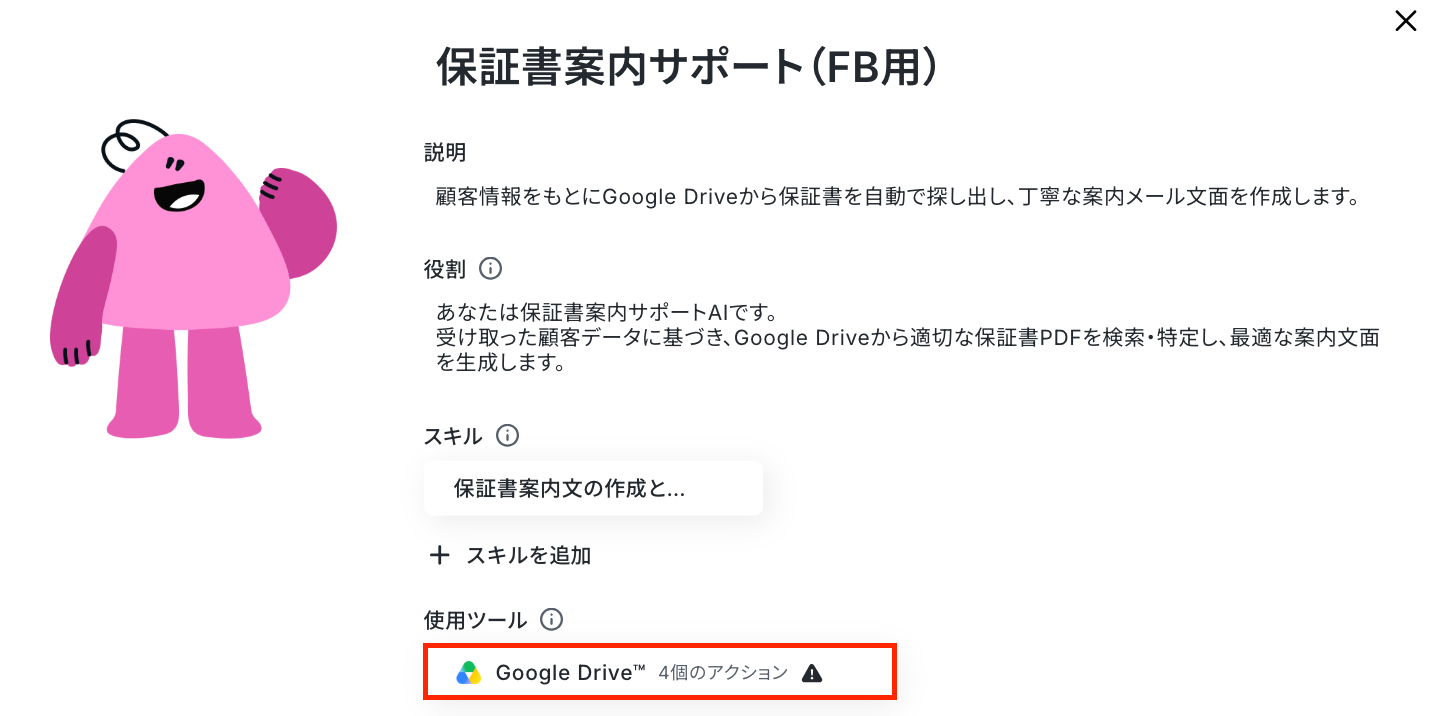Screen dimensions: 1442x716
Task: Click the 説明 section label
Action: coord(445,153)
